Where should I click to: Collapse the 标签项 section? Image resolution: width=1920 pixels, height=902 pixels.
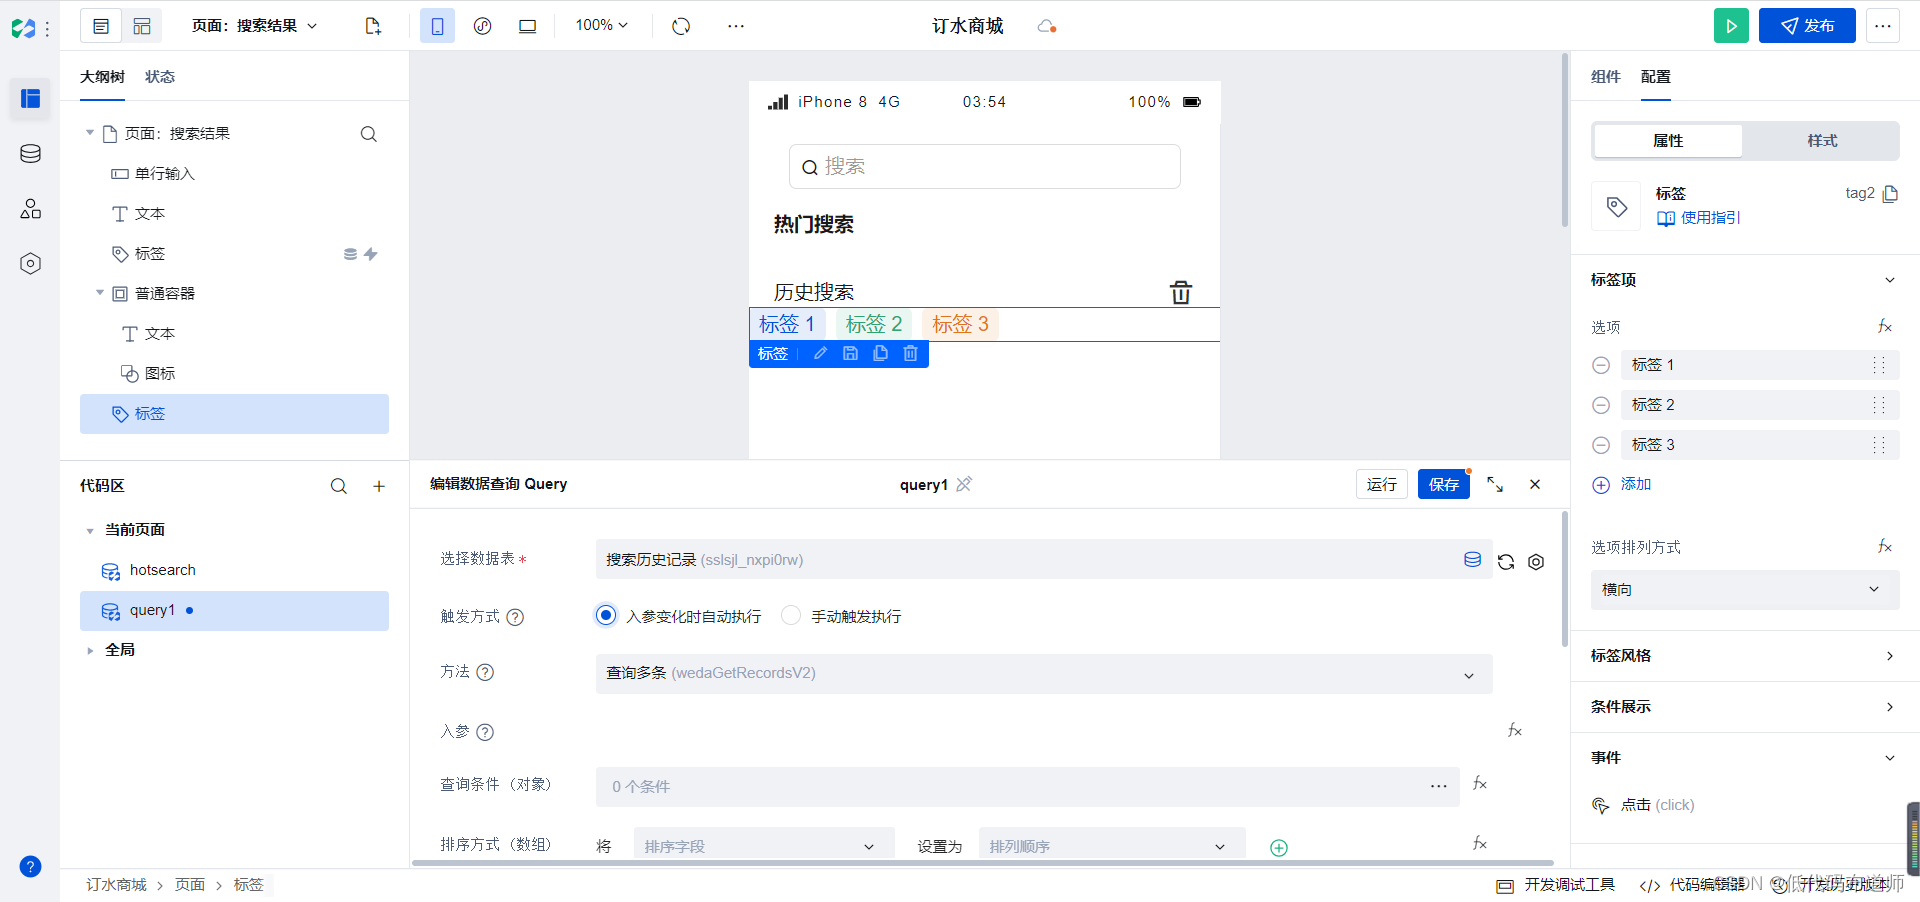1890,280
